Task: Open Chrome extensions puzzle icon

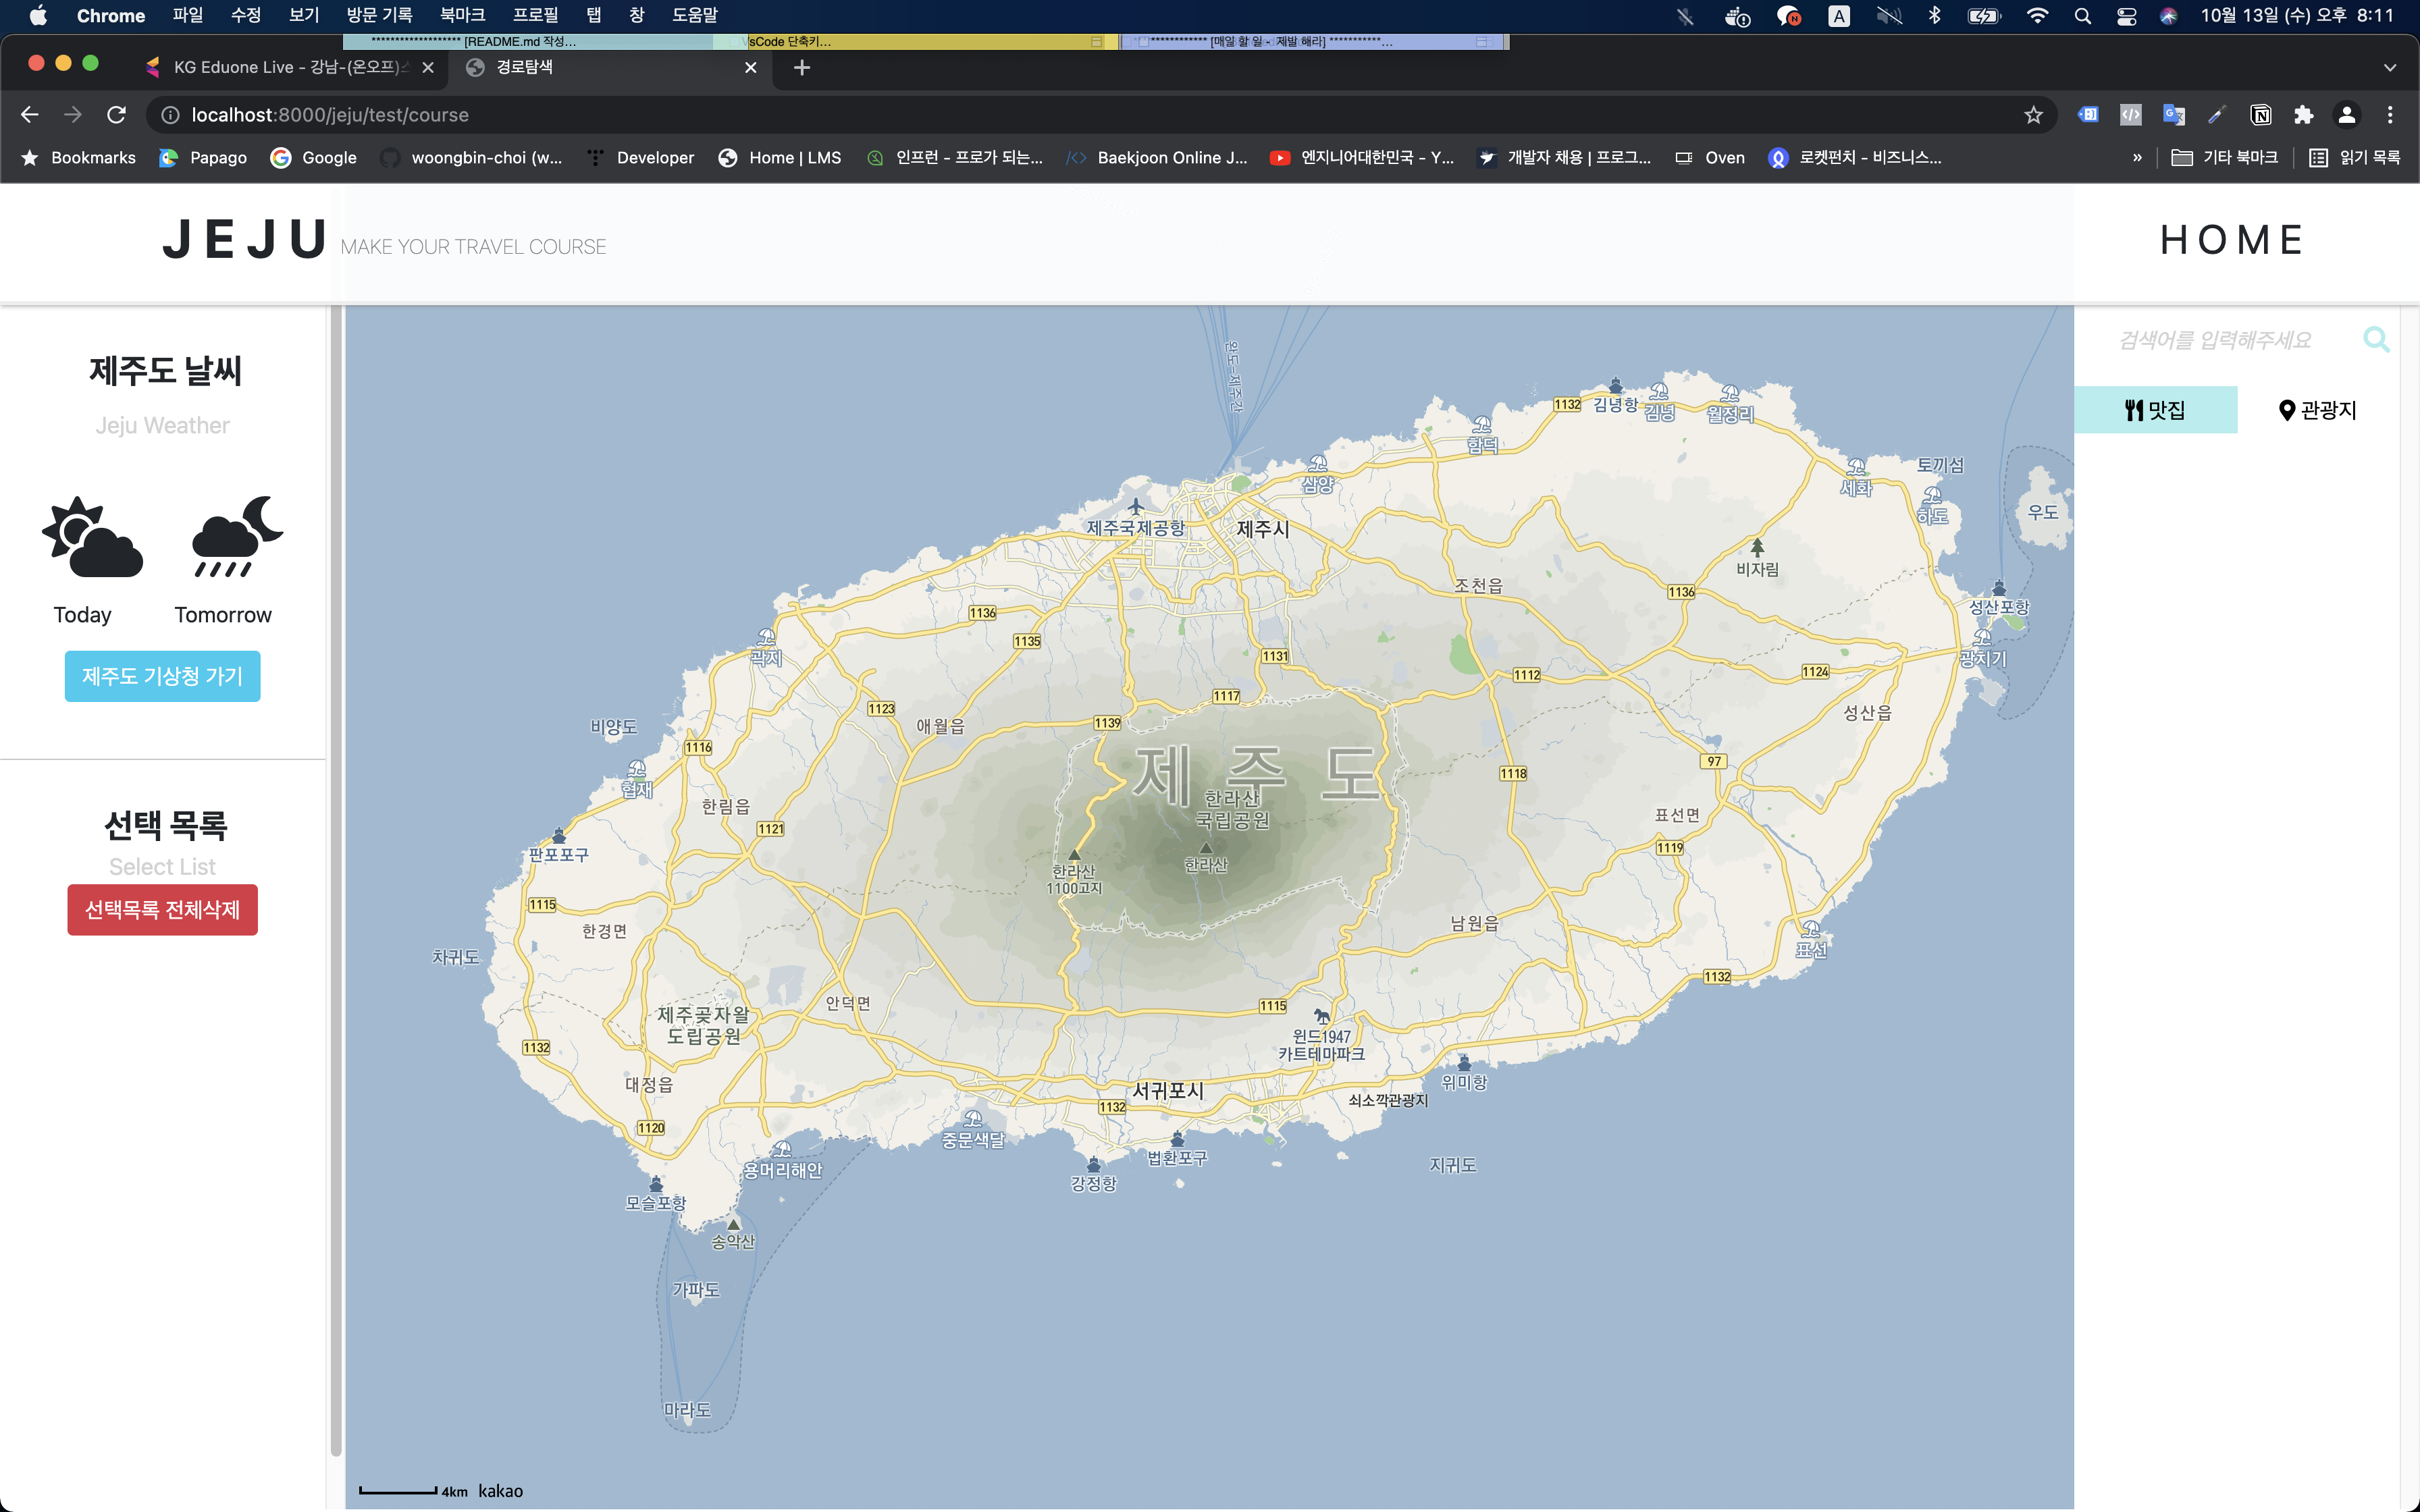Action: point(2303,115)
